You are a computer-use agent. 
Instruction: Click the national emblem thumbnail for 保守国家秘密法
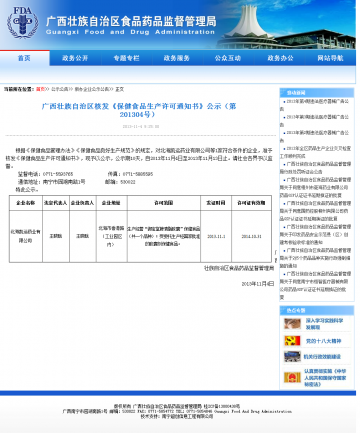292,377
